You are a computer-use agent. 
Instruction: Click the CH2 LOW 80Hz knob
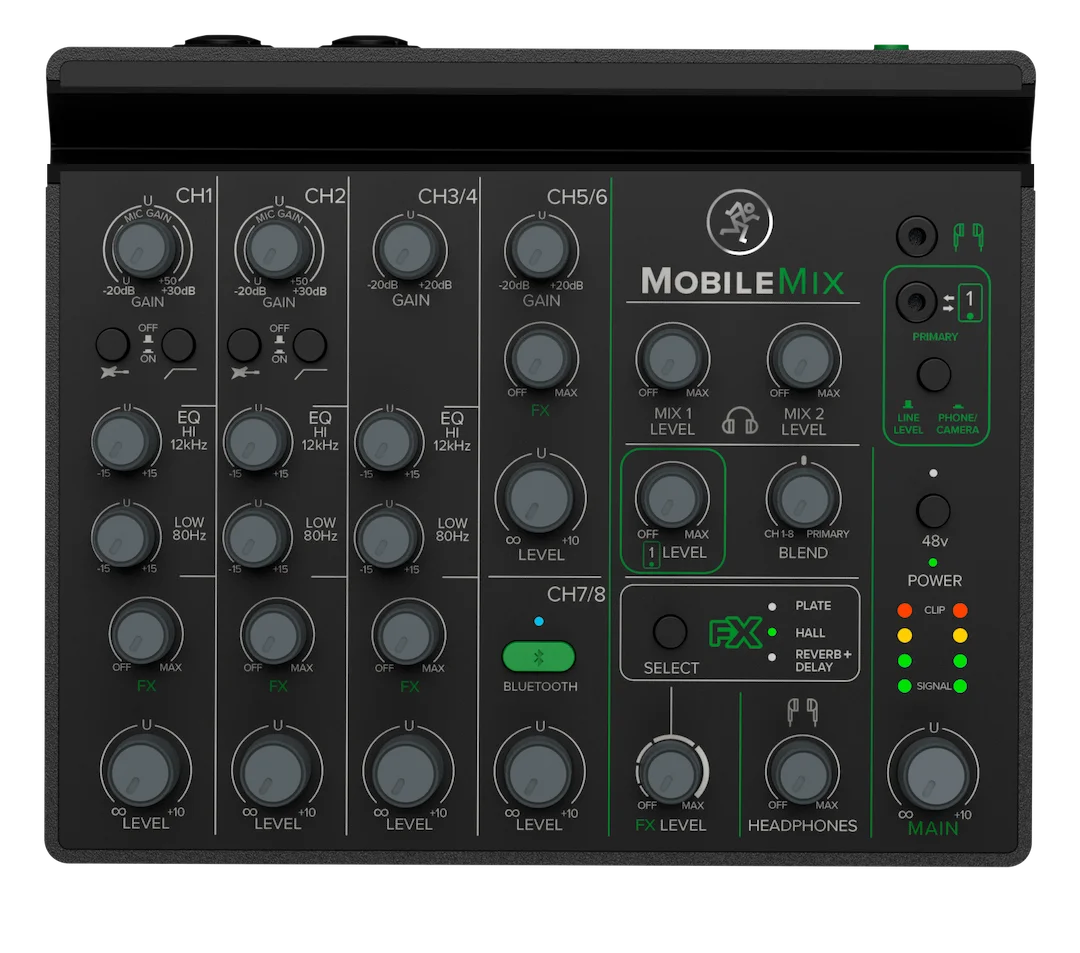click(256, 537)
